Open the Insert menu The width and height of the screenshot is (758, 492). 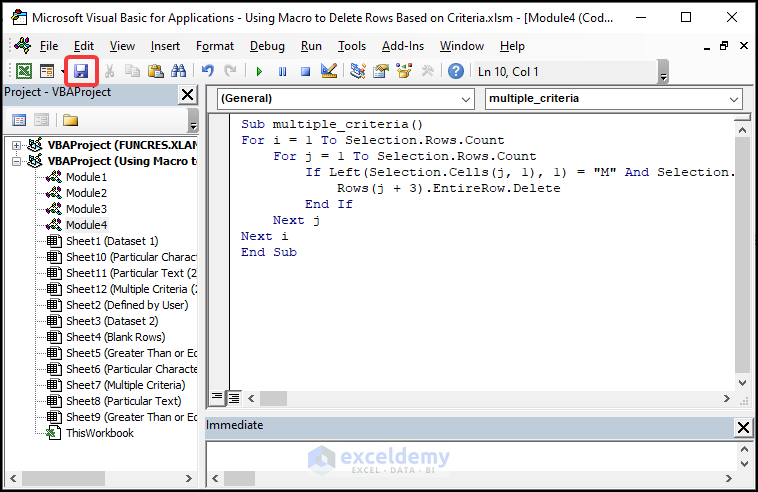click(x=165, y=46)
